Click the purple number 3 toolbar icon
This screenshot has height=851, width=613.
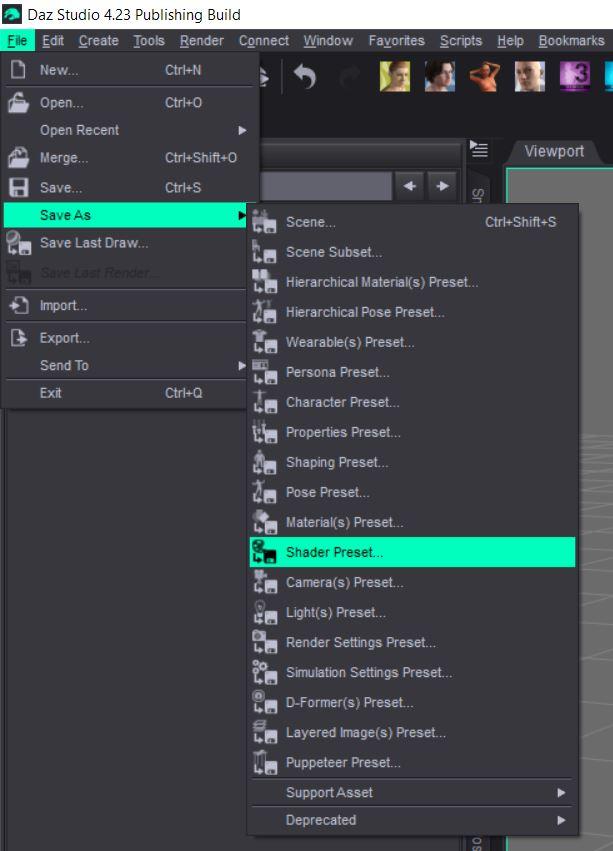point(575,77)
